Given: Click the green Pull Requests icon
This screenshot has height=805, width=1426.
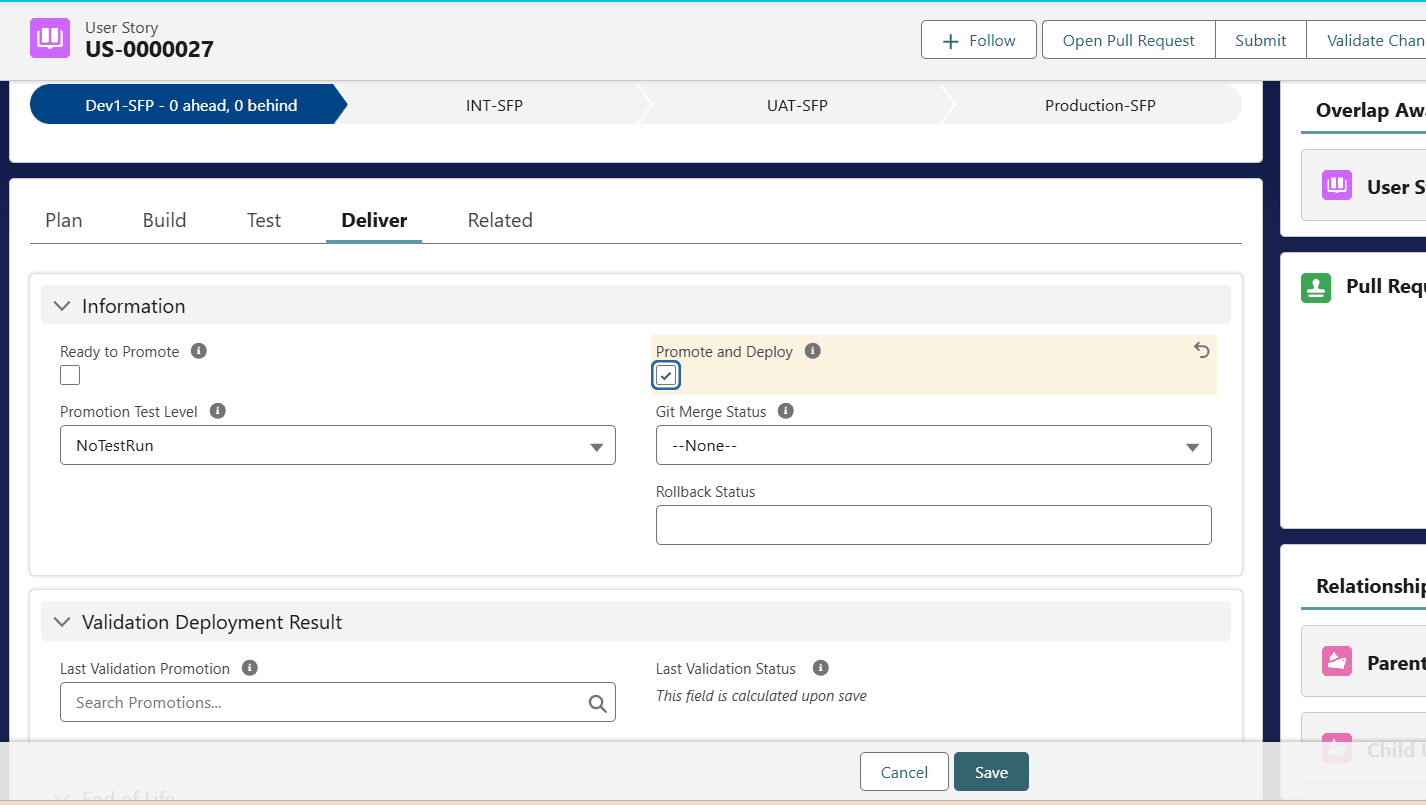Looking at the screenshot, I should (x=1316, y=288).
